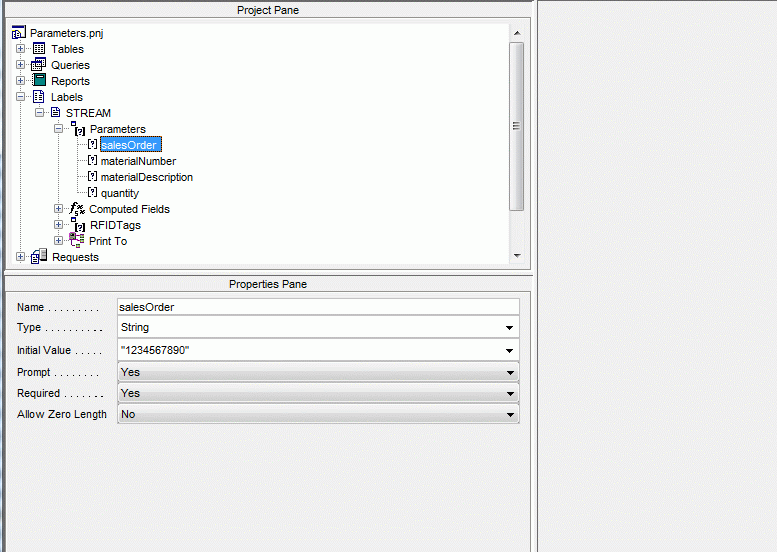
Task: Click Project Pane scroll down arrow
Action: 517,256
